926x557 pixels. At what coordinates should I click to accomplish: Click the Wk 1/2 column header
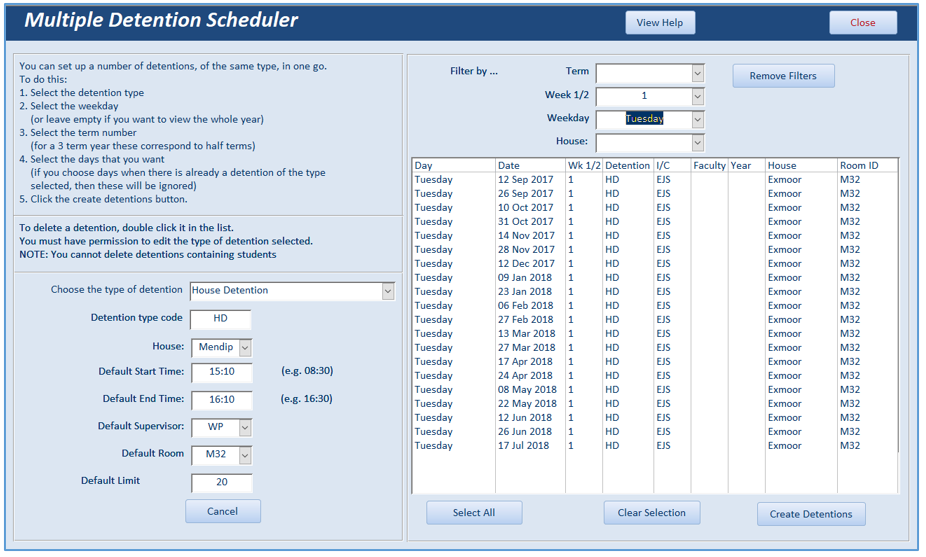584,166
